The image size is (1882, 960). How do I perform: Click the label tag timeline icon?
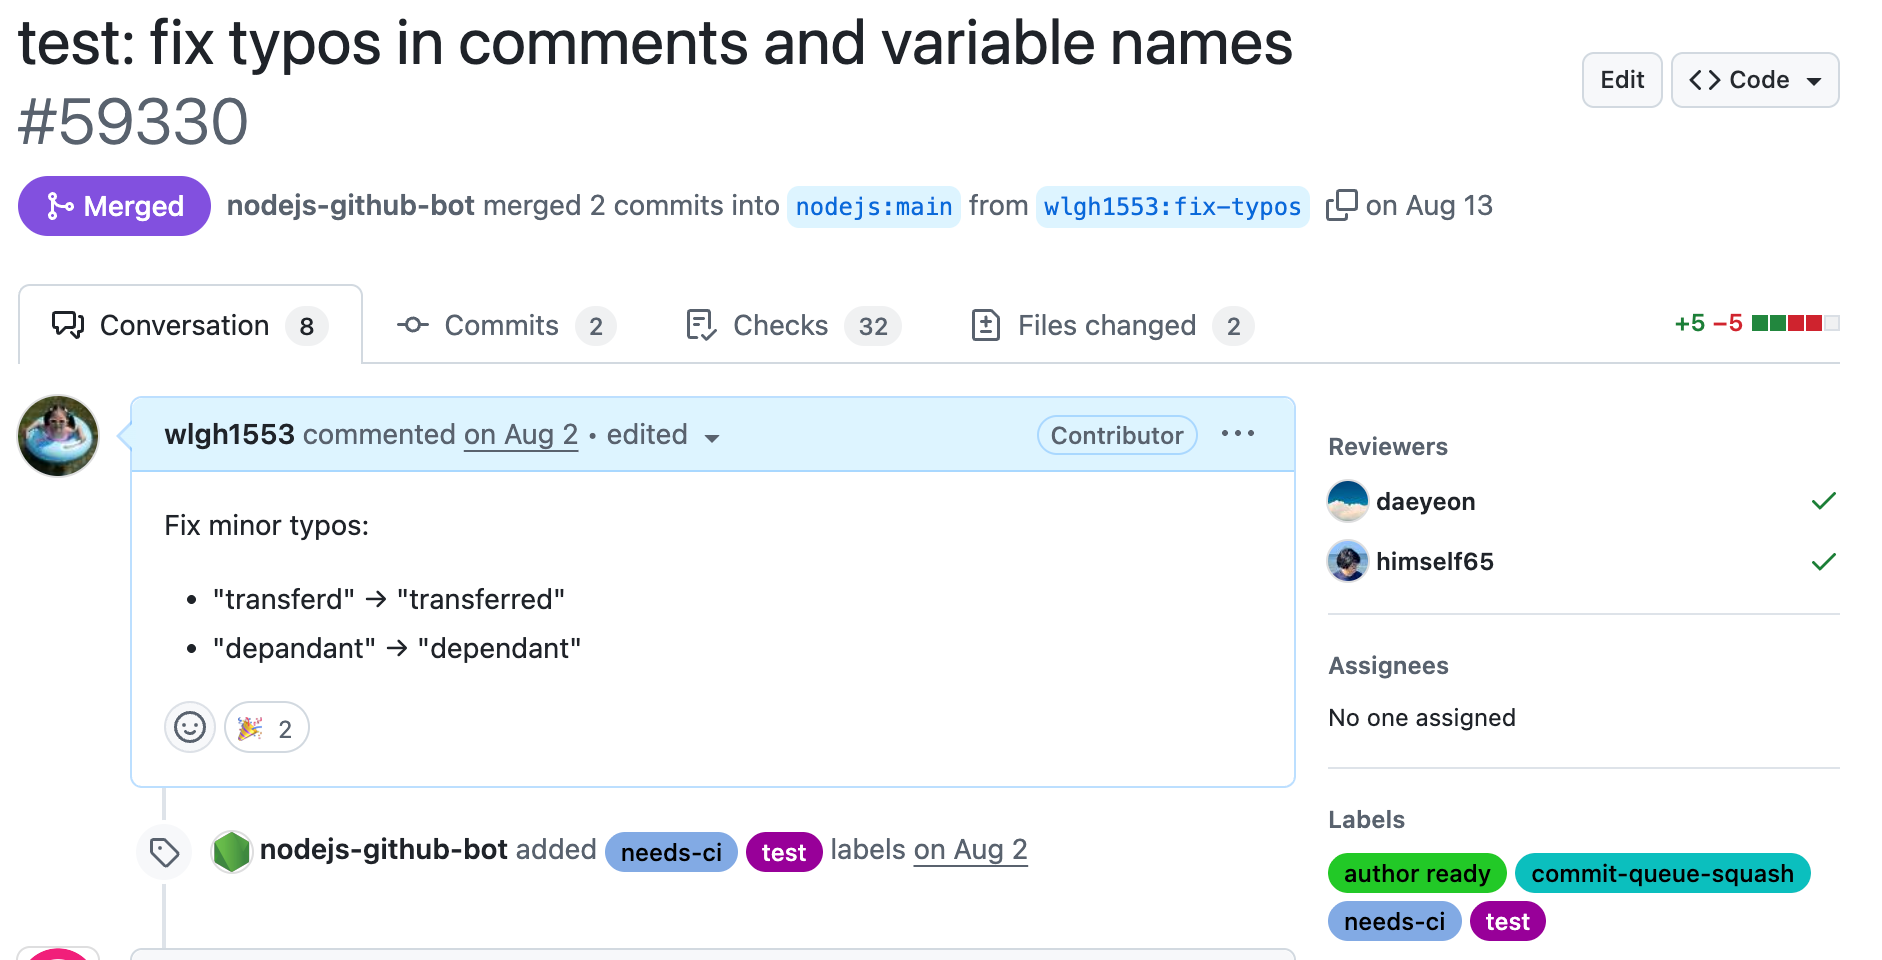[164, 853]
